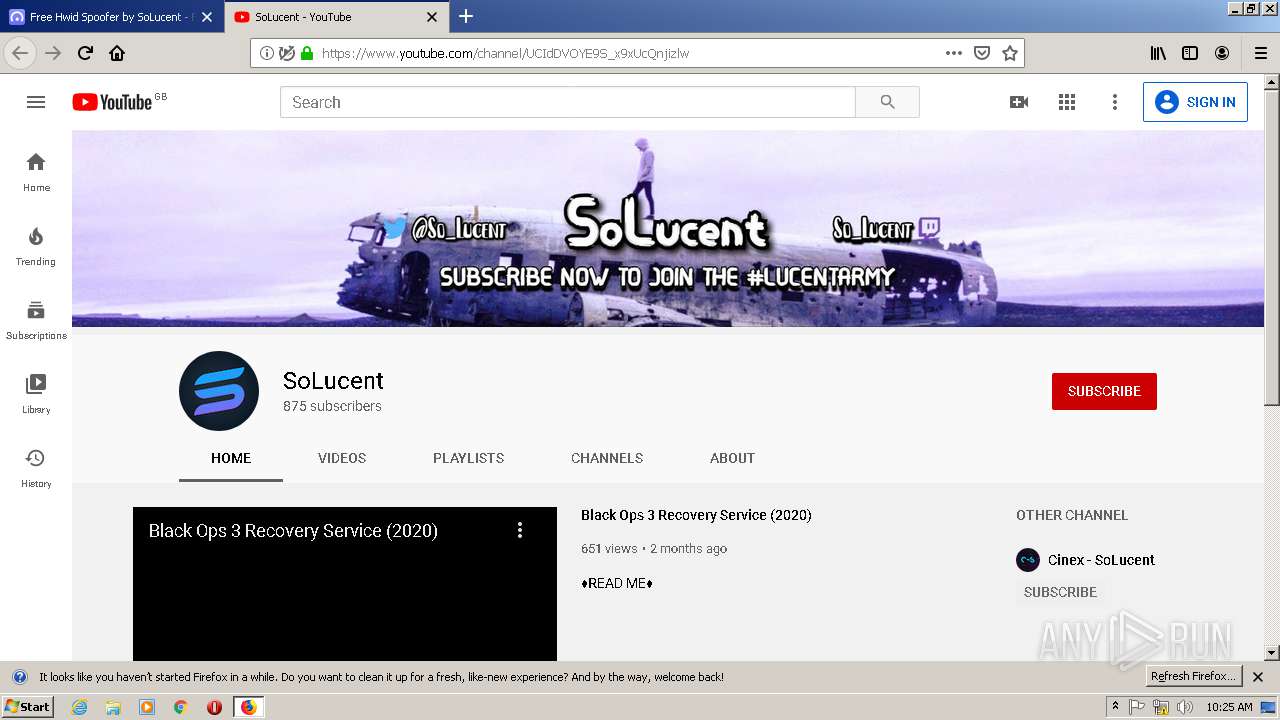Image resolution: width=1280 pixels, height=720 pixels.
Task: Open YouTube settings three-dot menu
Action: [1115, 102]
